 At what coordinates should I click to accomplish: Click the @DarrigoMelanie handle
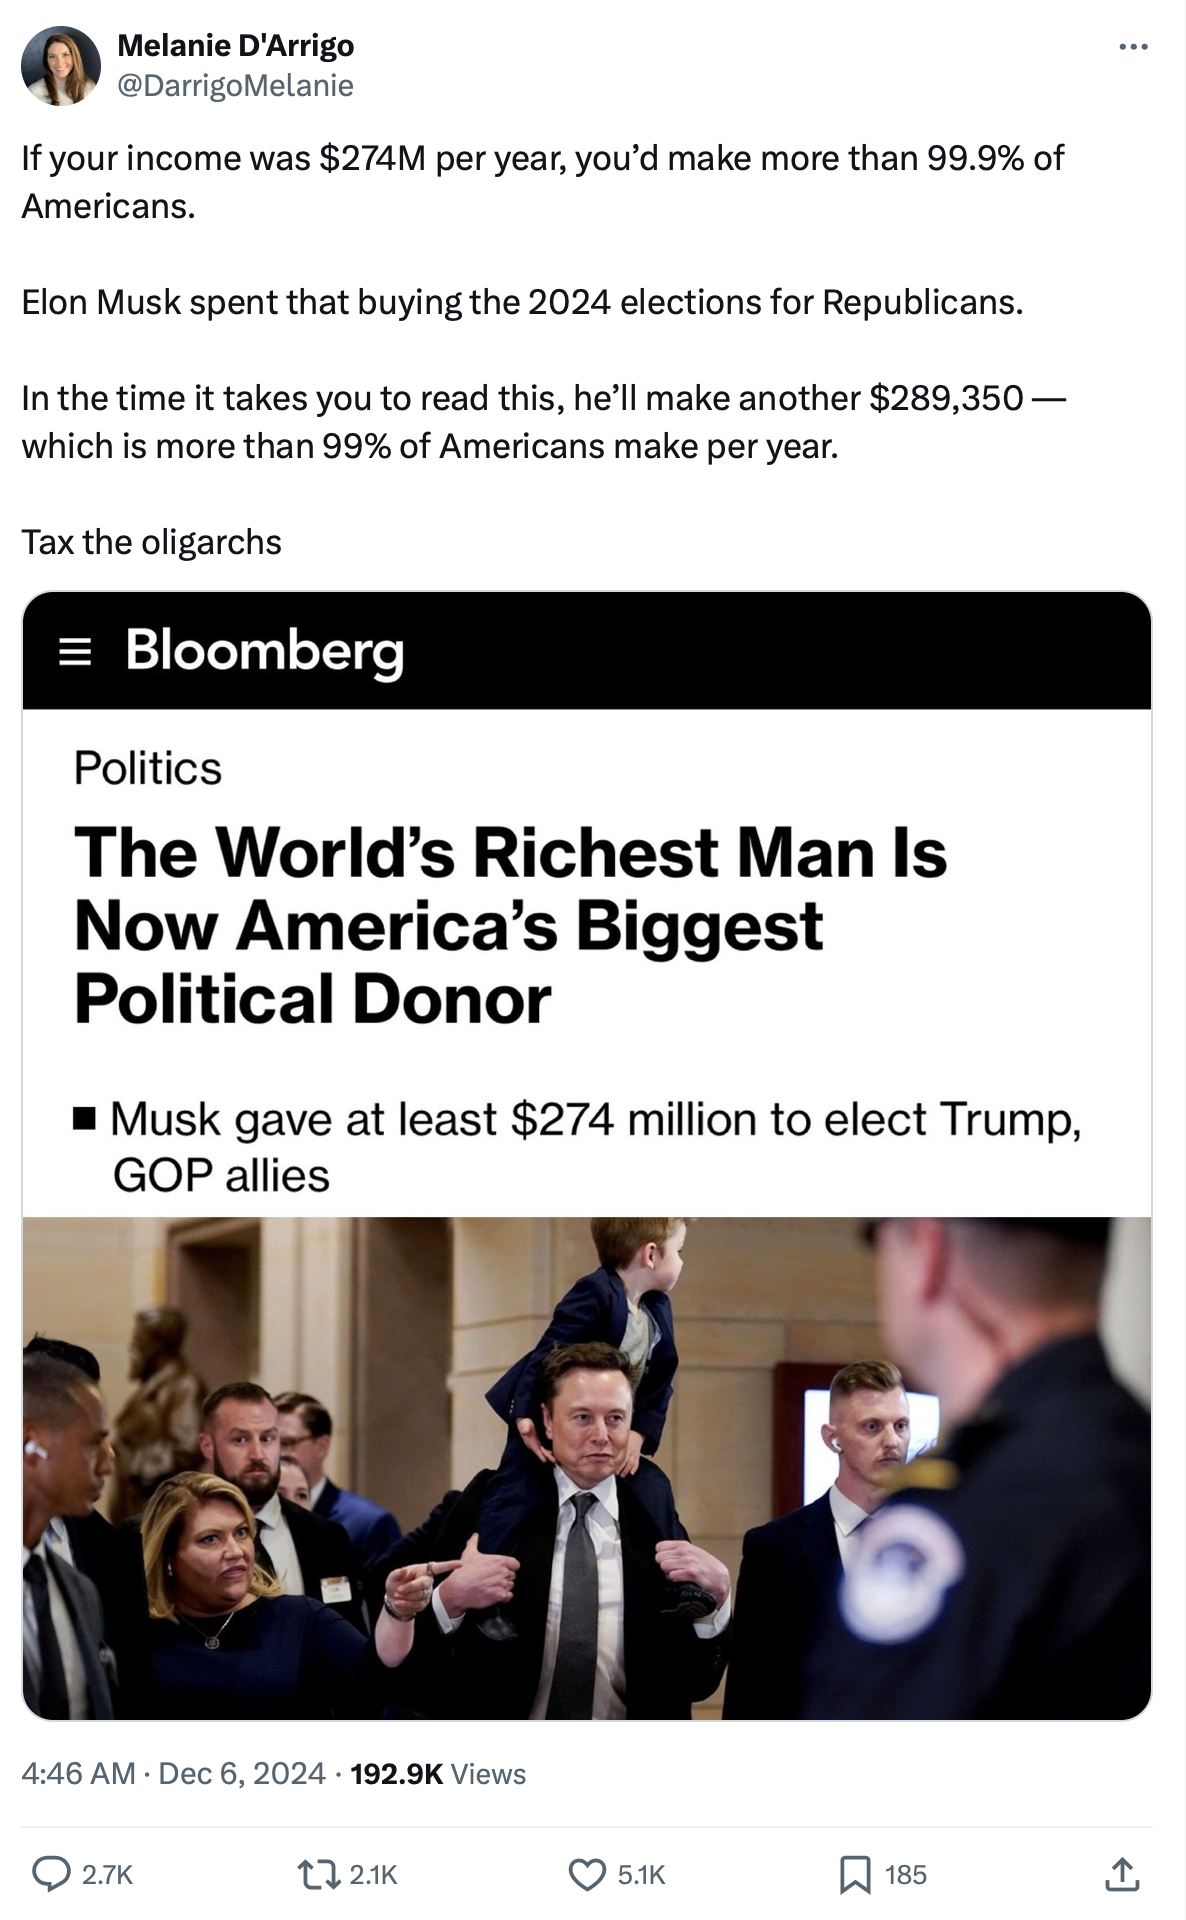click(236, 86)
